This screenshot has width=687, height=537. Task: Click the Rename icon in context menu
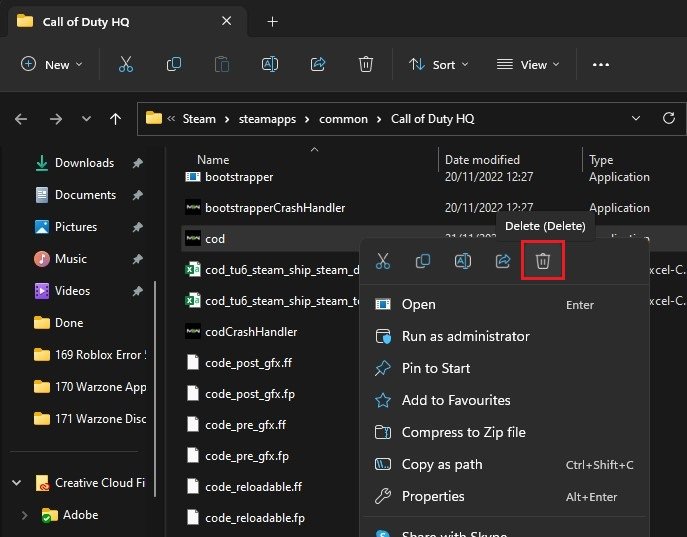pyautogui.click(x=463, y=261)
